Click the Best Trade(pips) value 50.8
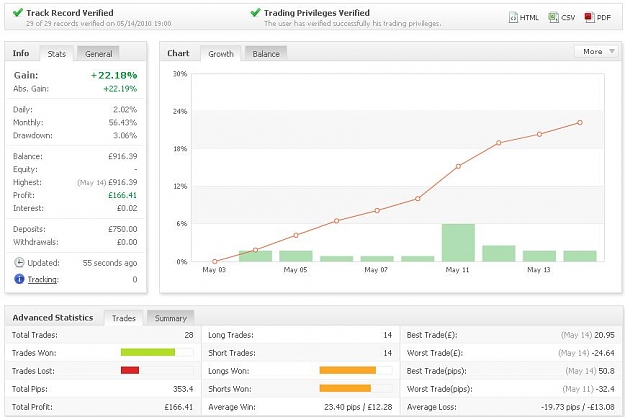The height and width of the screenshot is (417, 625). coord(606,371)
